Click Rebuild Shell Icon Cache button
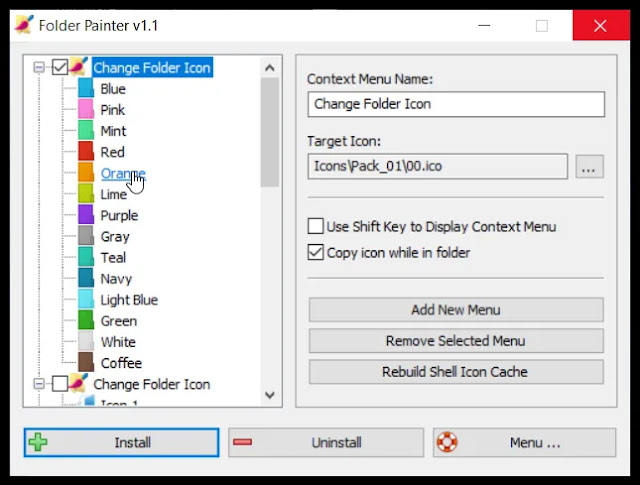The height and width of the screenshot is (485, 640). coord(456,372)
